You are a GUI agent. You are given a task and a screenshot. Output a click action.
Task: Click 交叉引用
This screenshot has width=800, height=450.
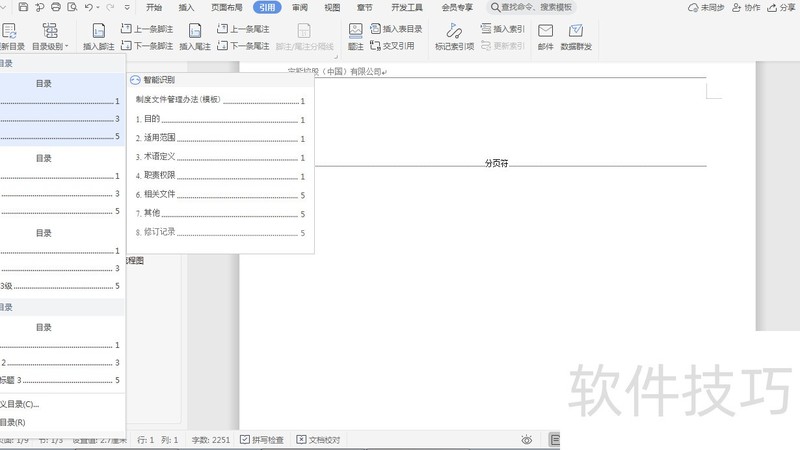point(392,46)
